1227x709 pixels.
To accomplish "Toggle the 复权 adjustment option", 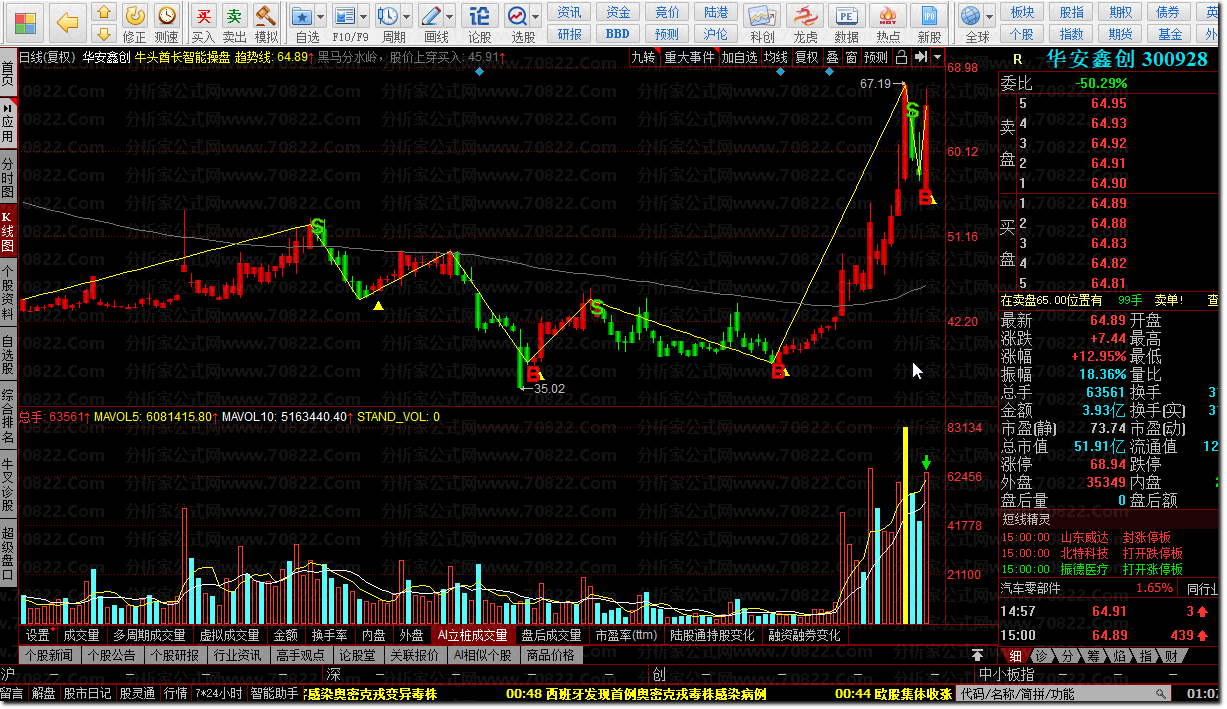I will coord(806,57).
